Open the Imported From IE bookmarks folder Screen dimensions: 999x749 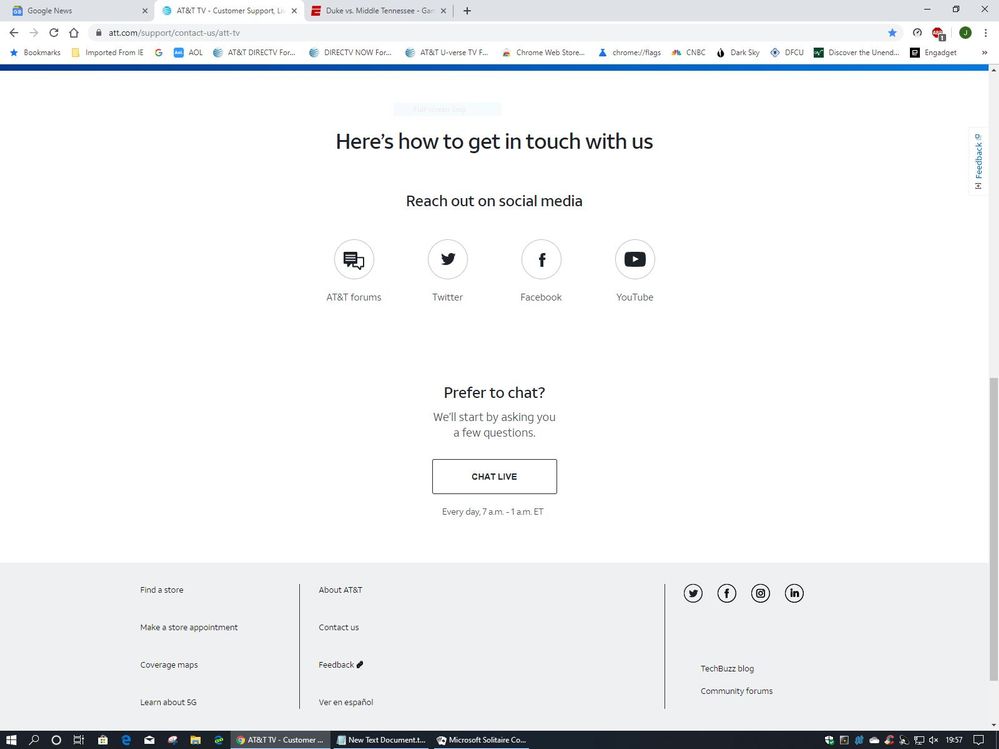pyautogui.click(x=108, y=53)
